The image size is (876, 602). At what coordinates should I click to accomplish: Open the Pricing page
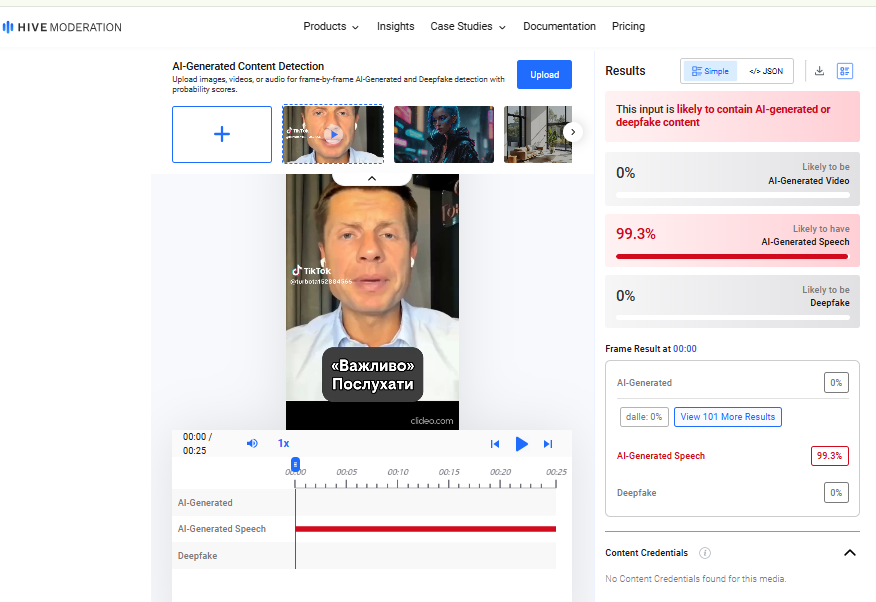tap(628, 26)
